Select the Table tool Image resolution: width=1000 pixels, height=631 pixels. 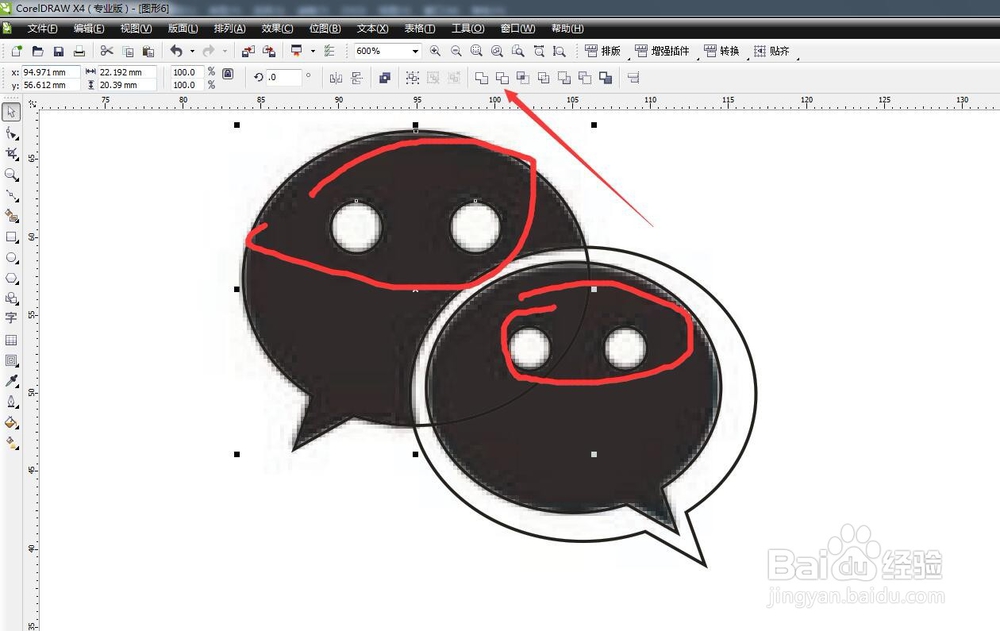pos(11,340)
